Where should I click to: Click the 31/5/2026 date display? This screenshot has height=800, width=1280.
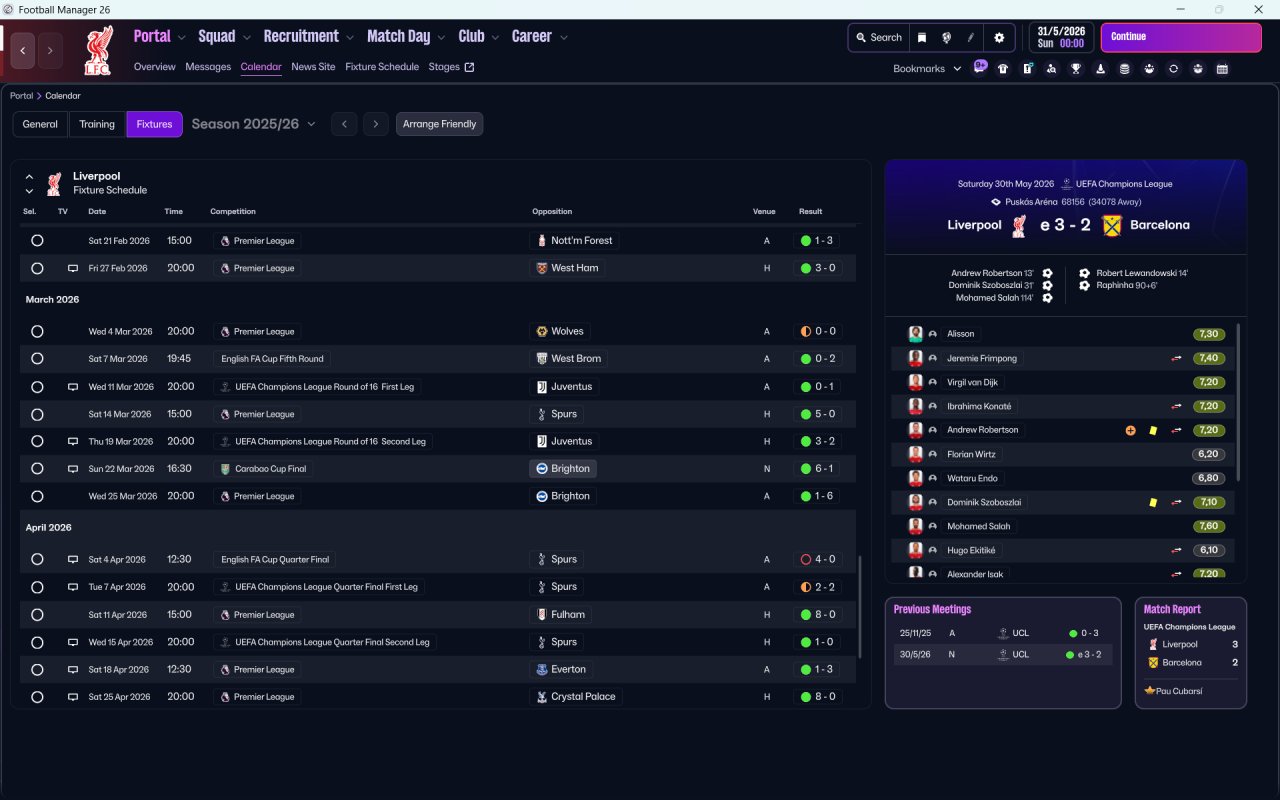1062,37
